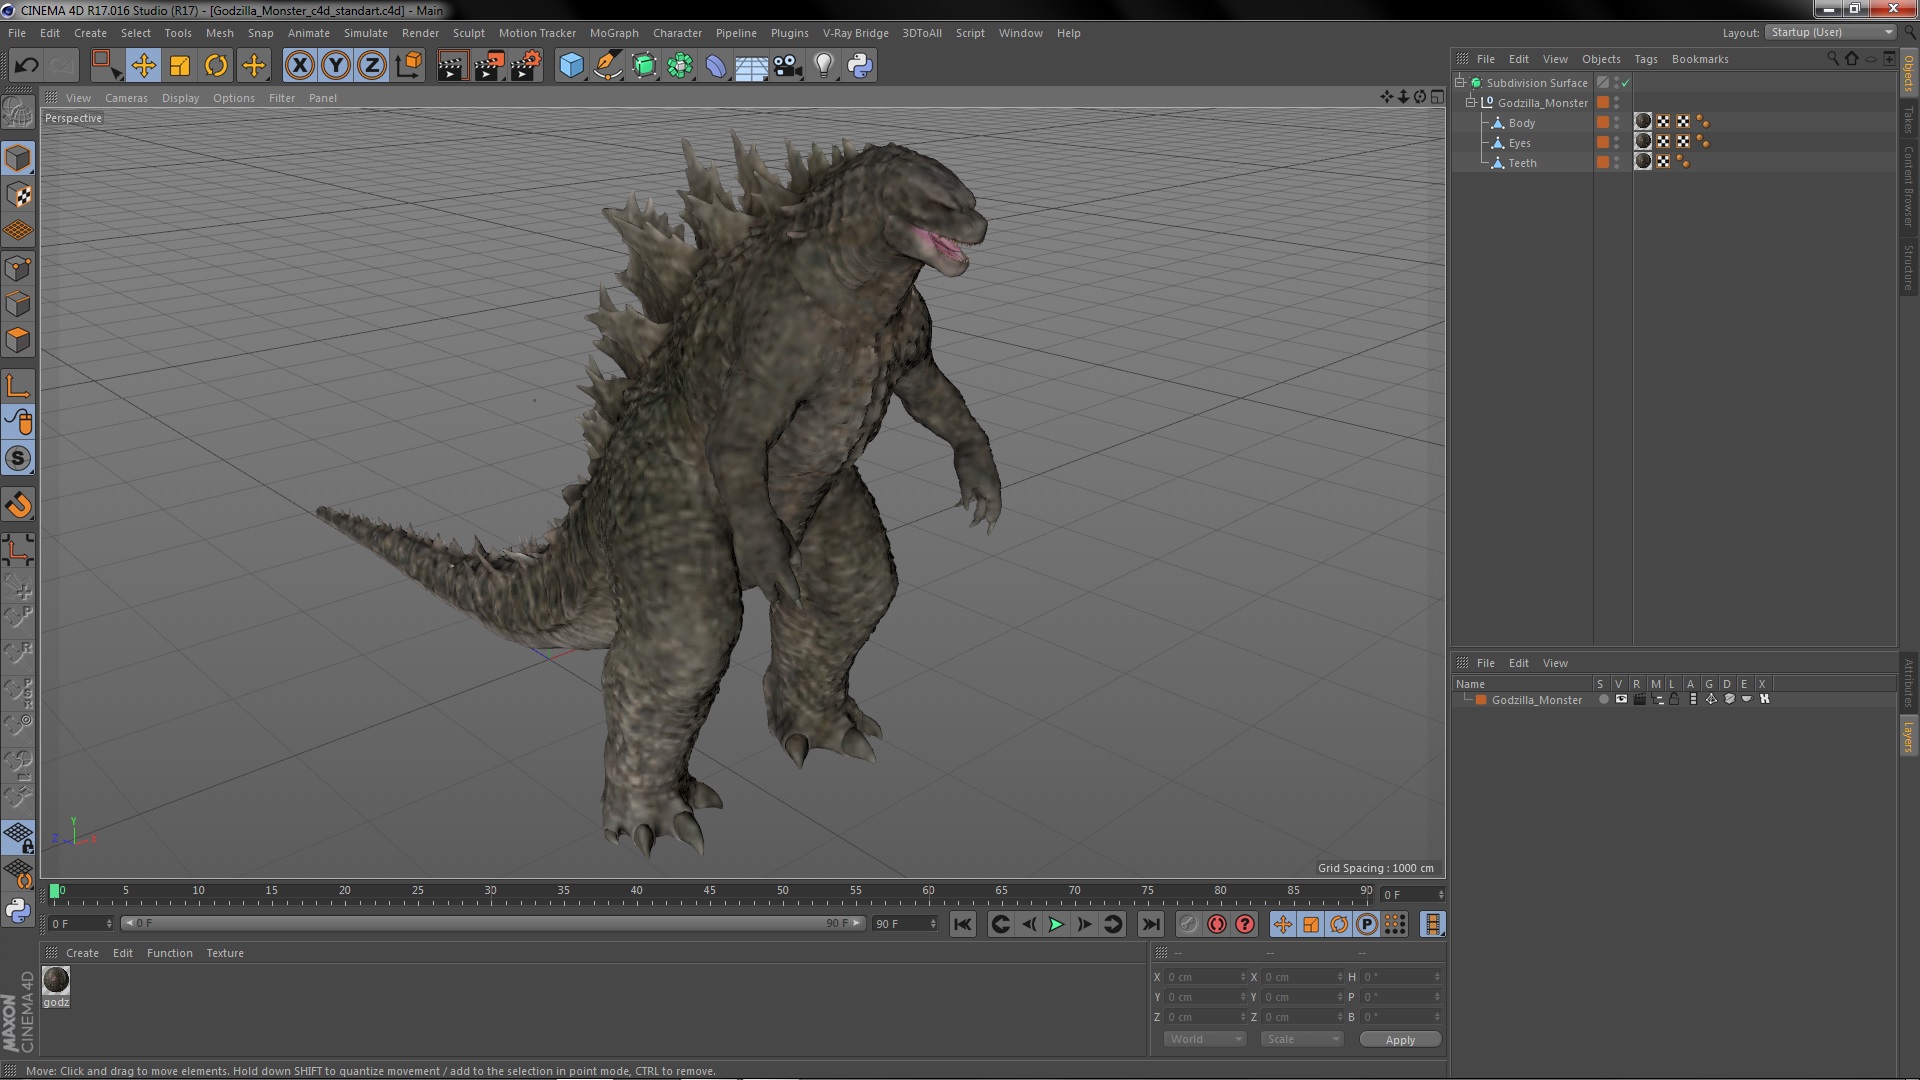Click the Object Manager search magnifier icon
Viewport: 1920px width, 1080px height.
point(1832,59)
